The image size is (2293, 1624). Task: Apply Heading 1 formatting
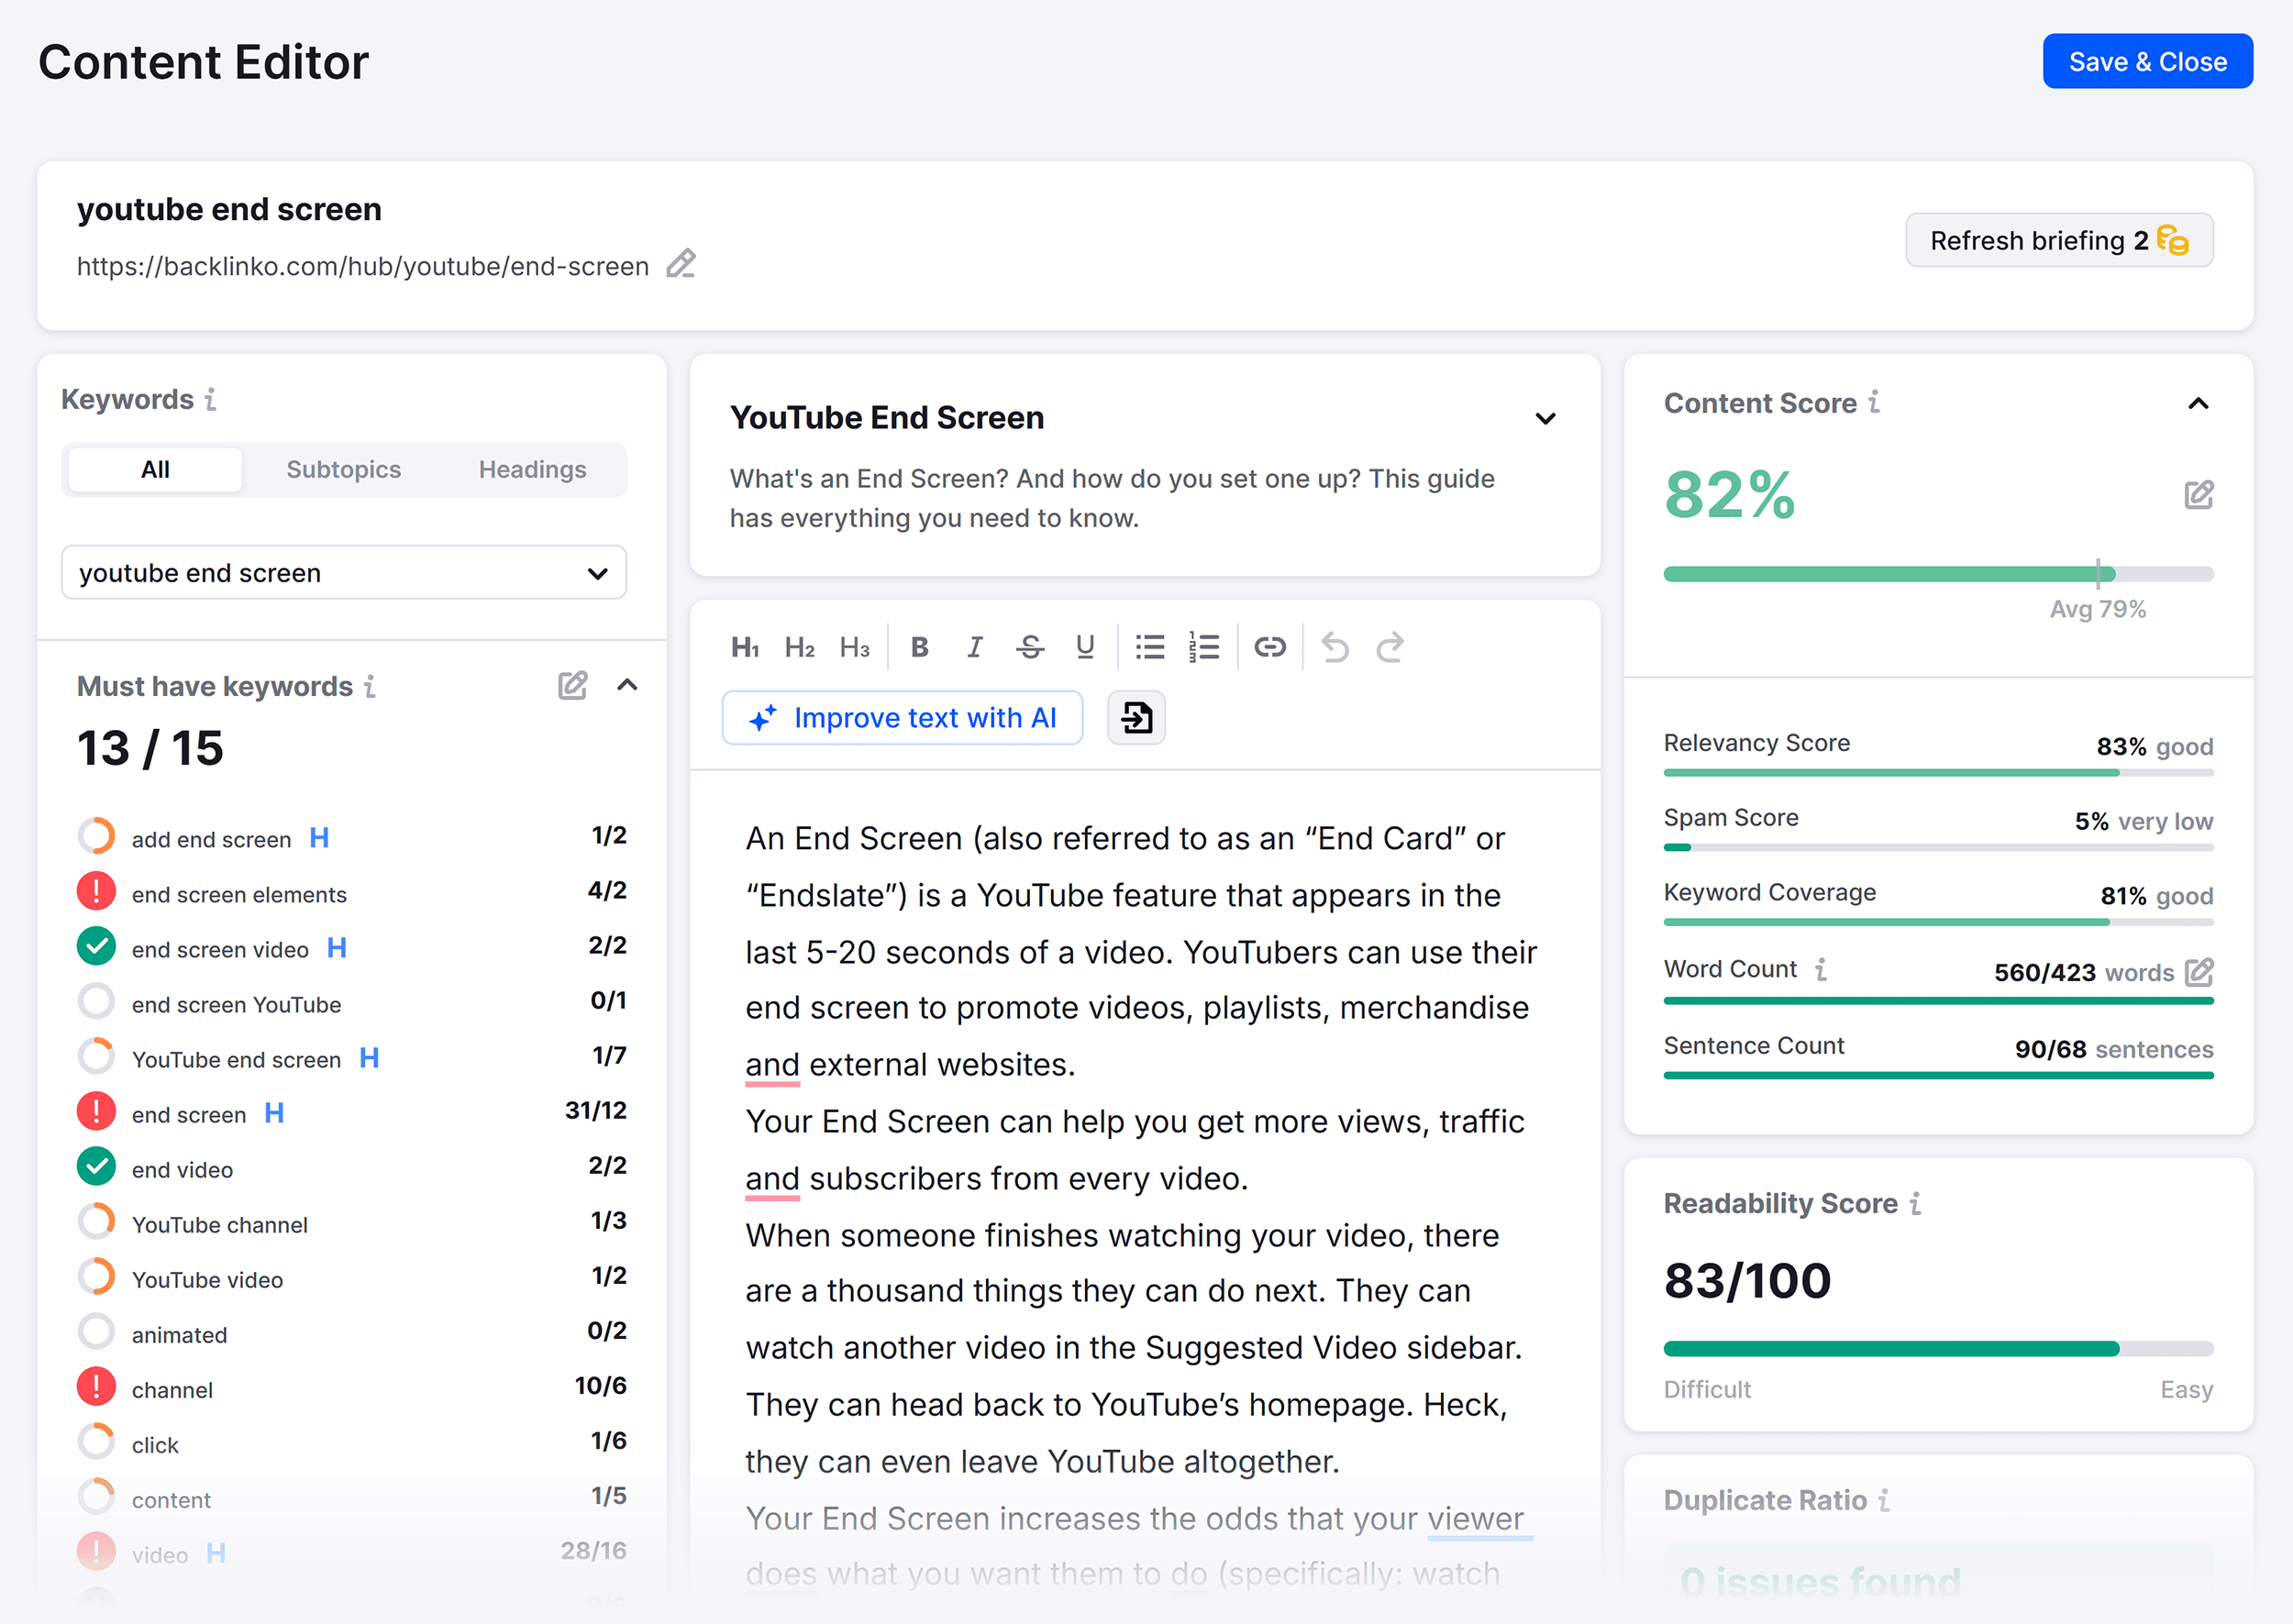point(745,647)
